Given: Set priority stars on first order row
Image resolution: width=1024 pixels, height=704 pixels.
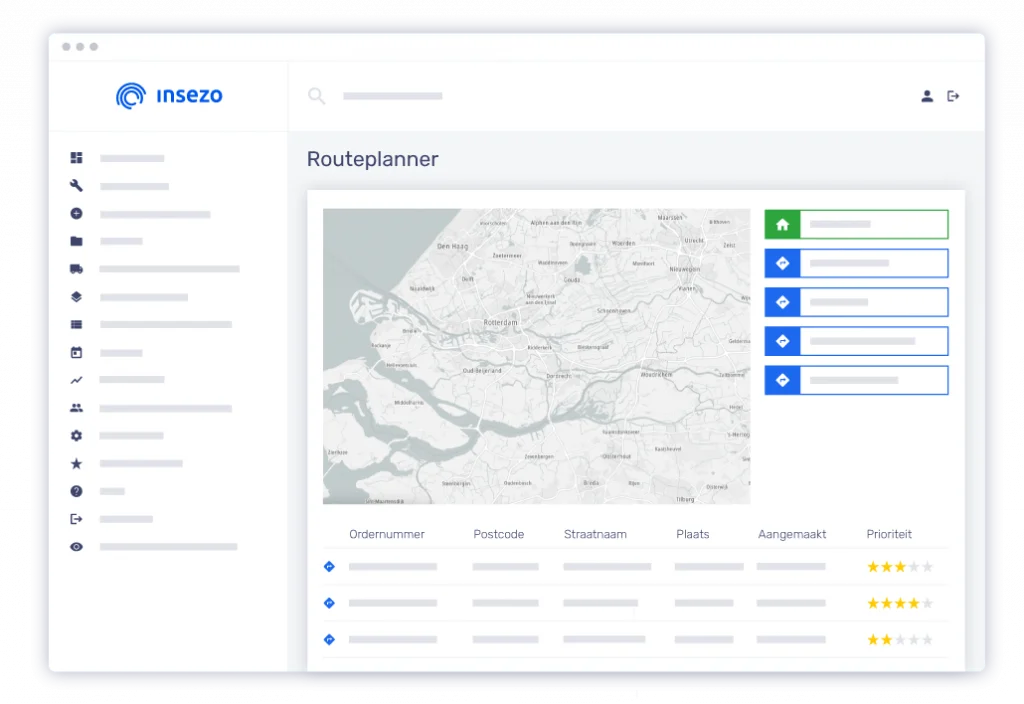Looking at the screenshot, I should 899,567.
